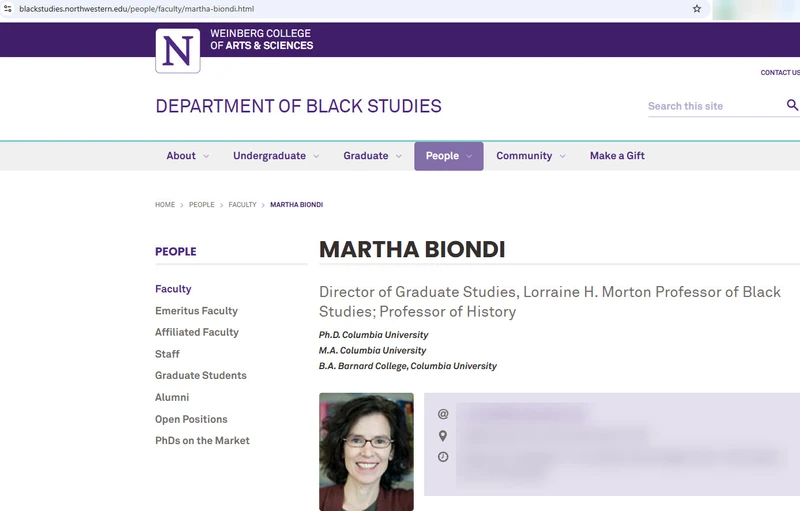Click the location pin icon

tap(443, 436)
